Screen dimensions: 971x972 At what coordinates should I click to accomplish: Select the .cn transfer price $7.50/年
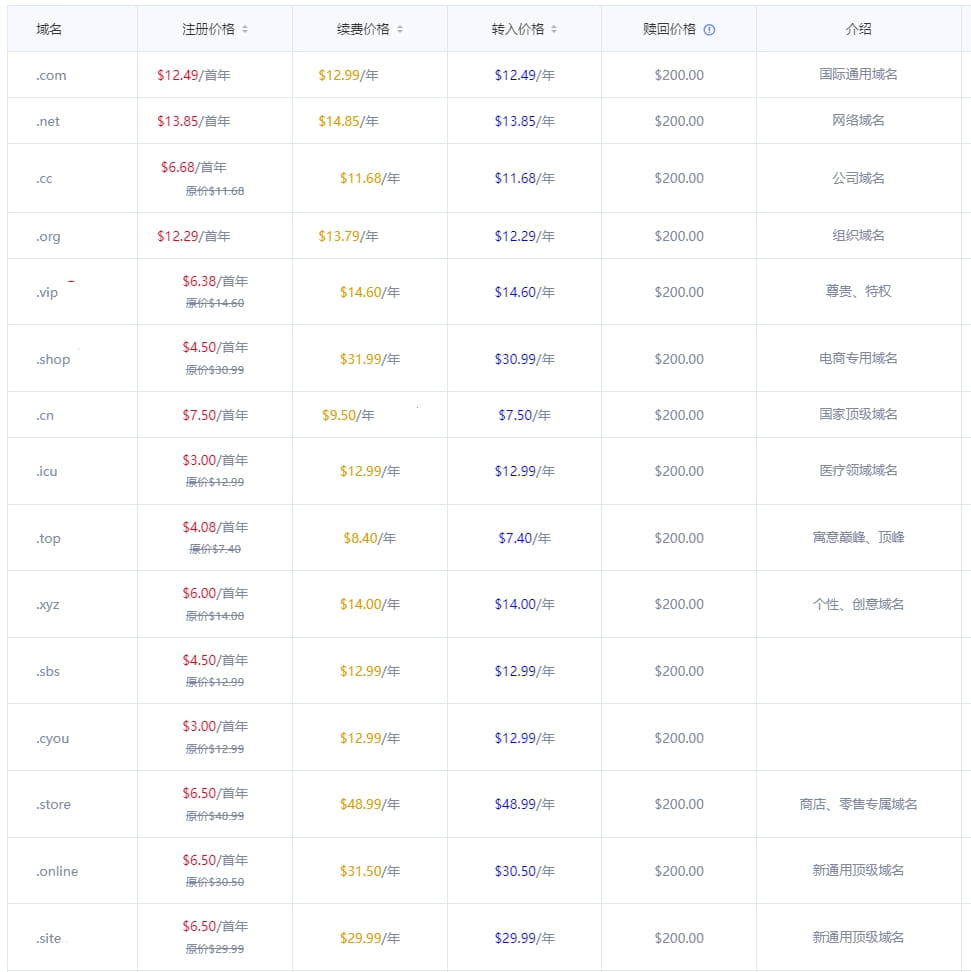tap(523, 413)
